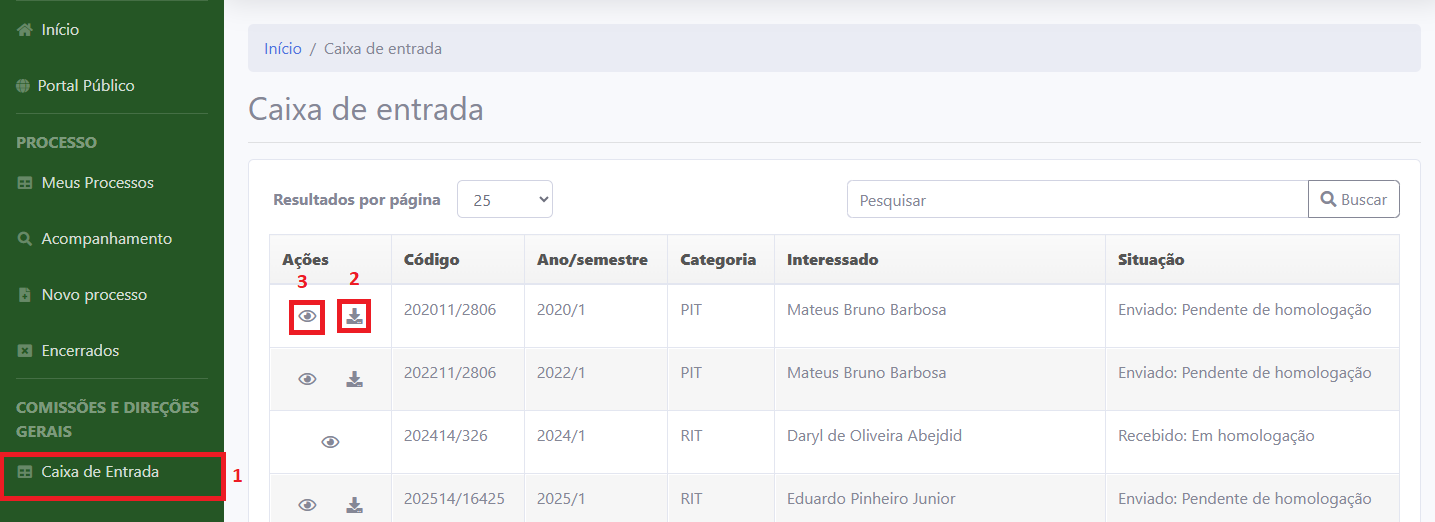Click the view eye icon for process 202011/2806
This screenshot has width=1435, height=522.
point(308,317)
